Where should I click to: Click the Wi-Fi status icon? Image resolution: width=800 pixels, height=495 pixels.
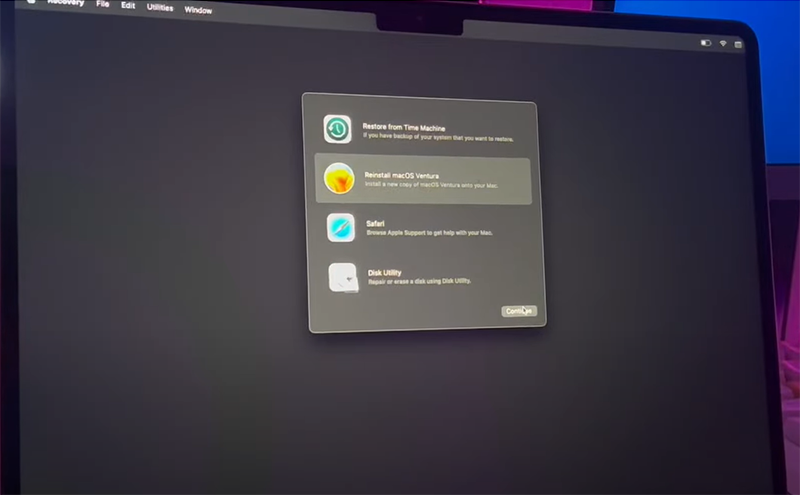point(723,43)
